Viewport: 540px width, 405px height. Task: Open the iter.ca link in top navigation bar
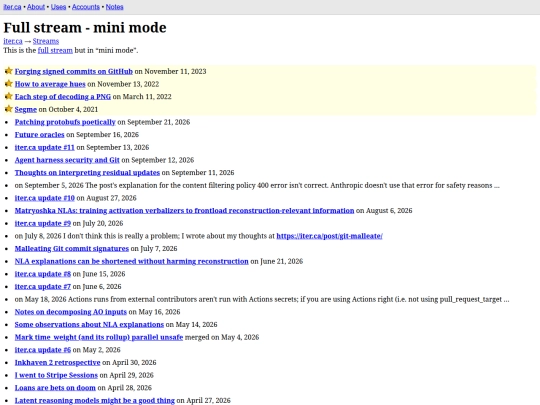(12, 7)
